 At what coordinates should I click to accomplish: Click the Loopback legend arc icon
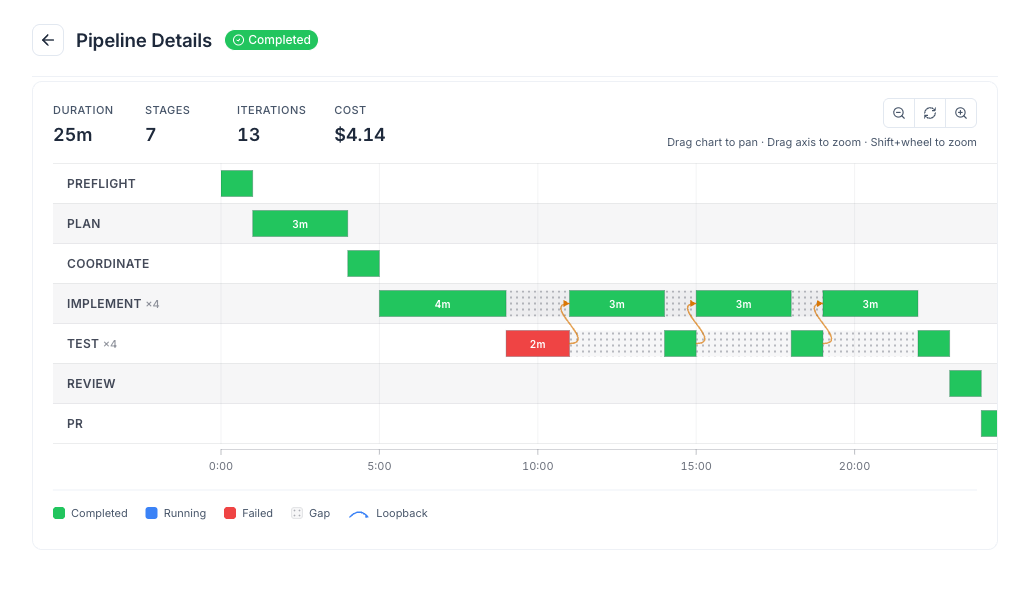click(x=359, y=514)
